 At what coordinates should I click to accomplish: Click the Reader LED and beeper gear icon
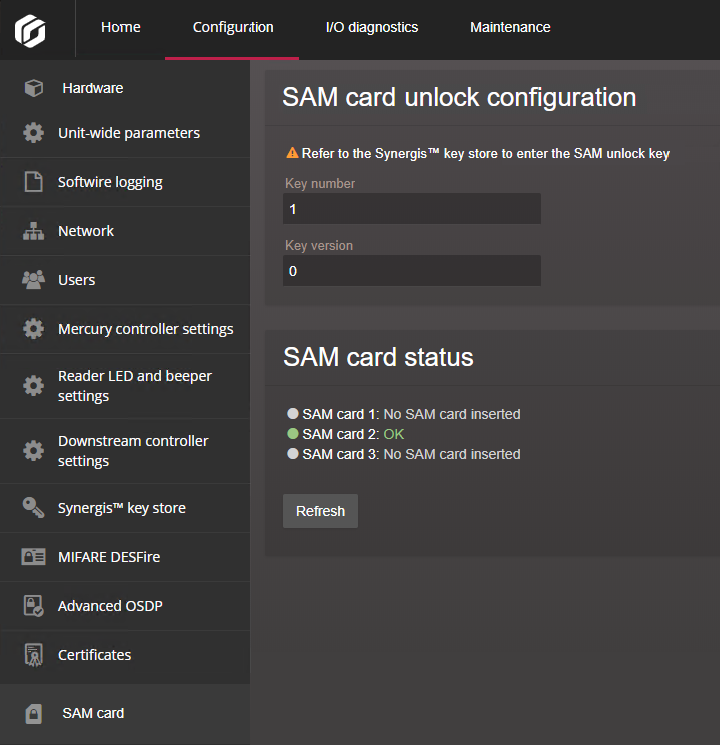pyautogui.click(x=33, y=385)
